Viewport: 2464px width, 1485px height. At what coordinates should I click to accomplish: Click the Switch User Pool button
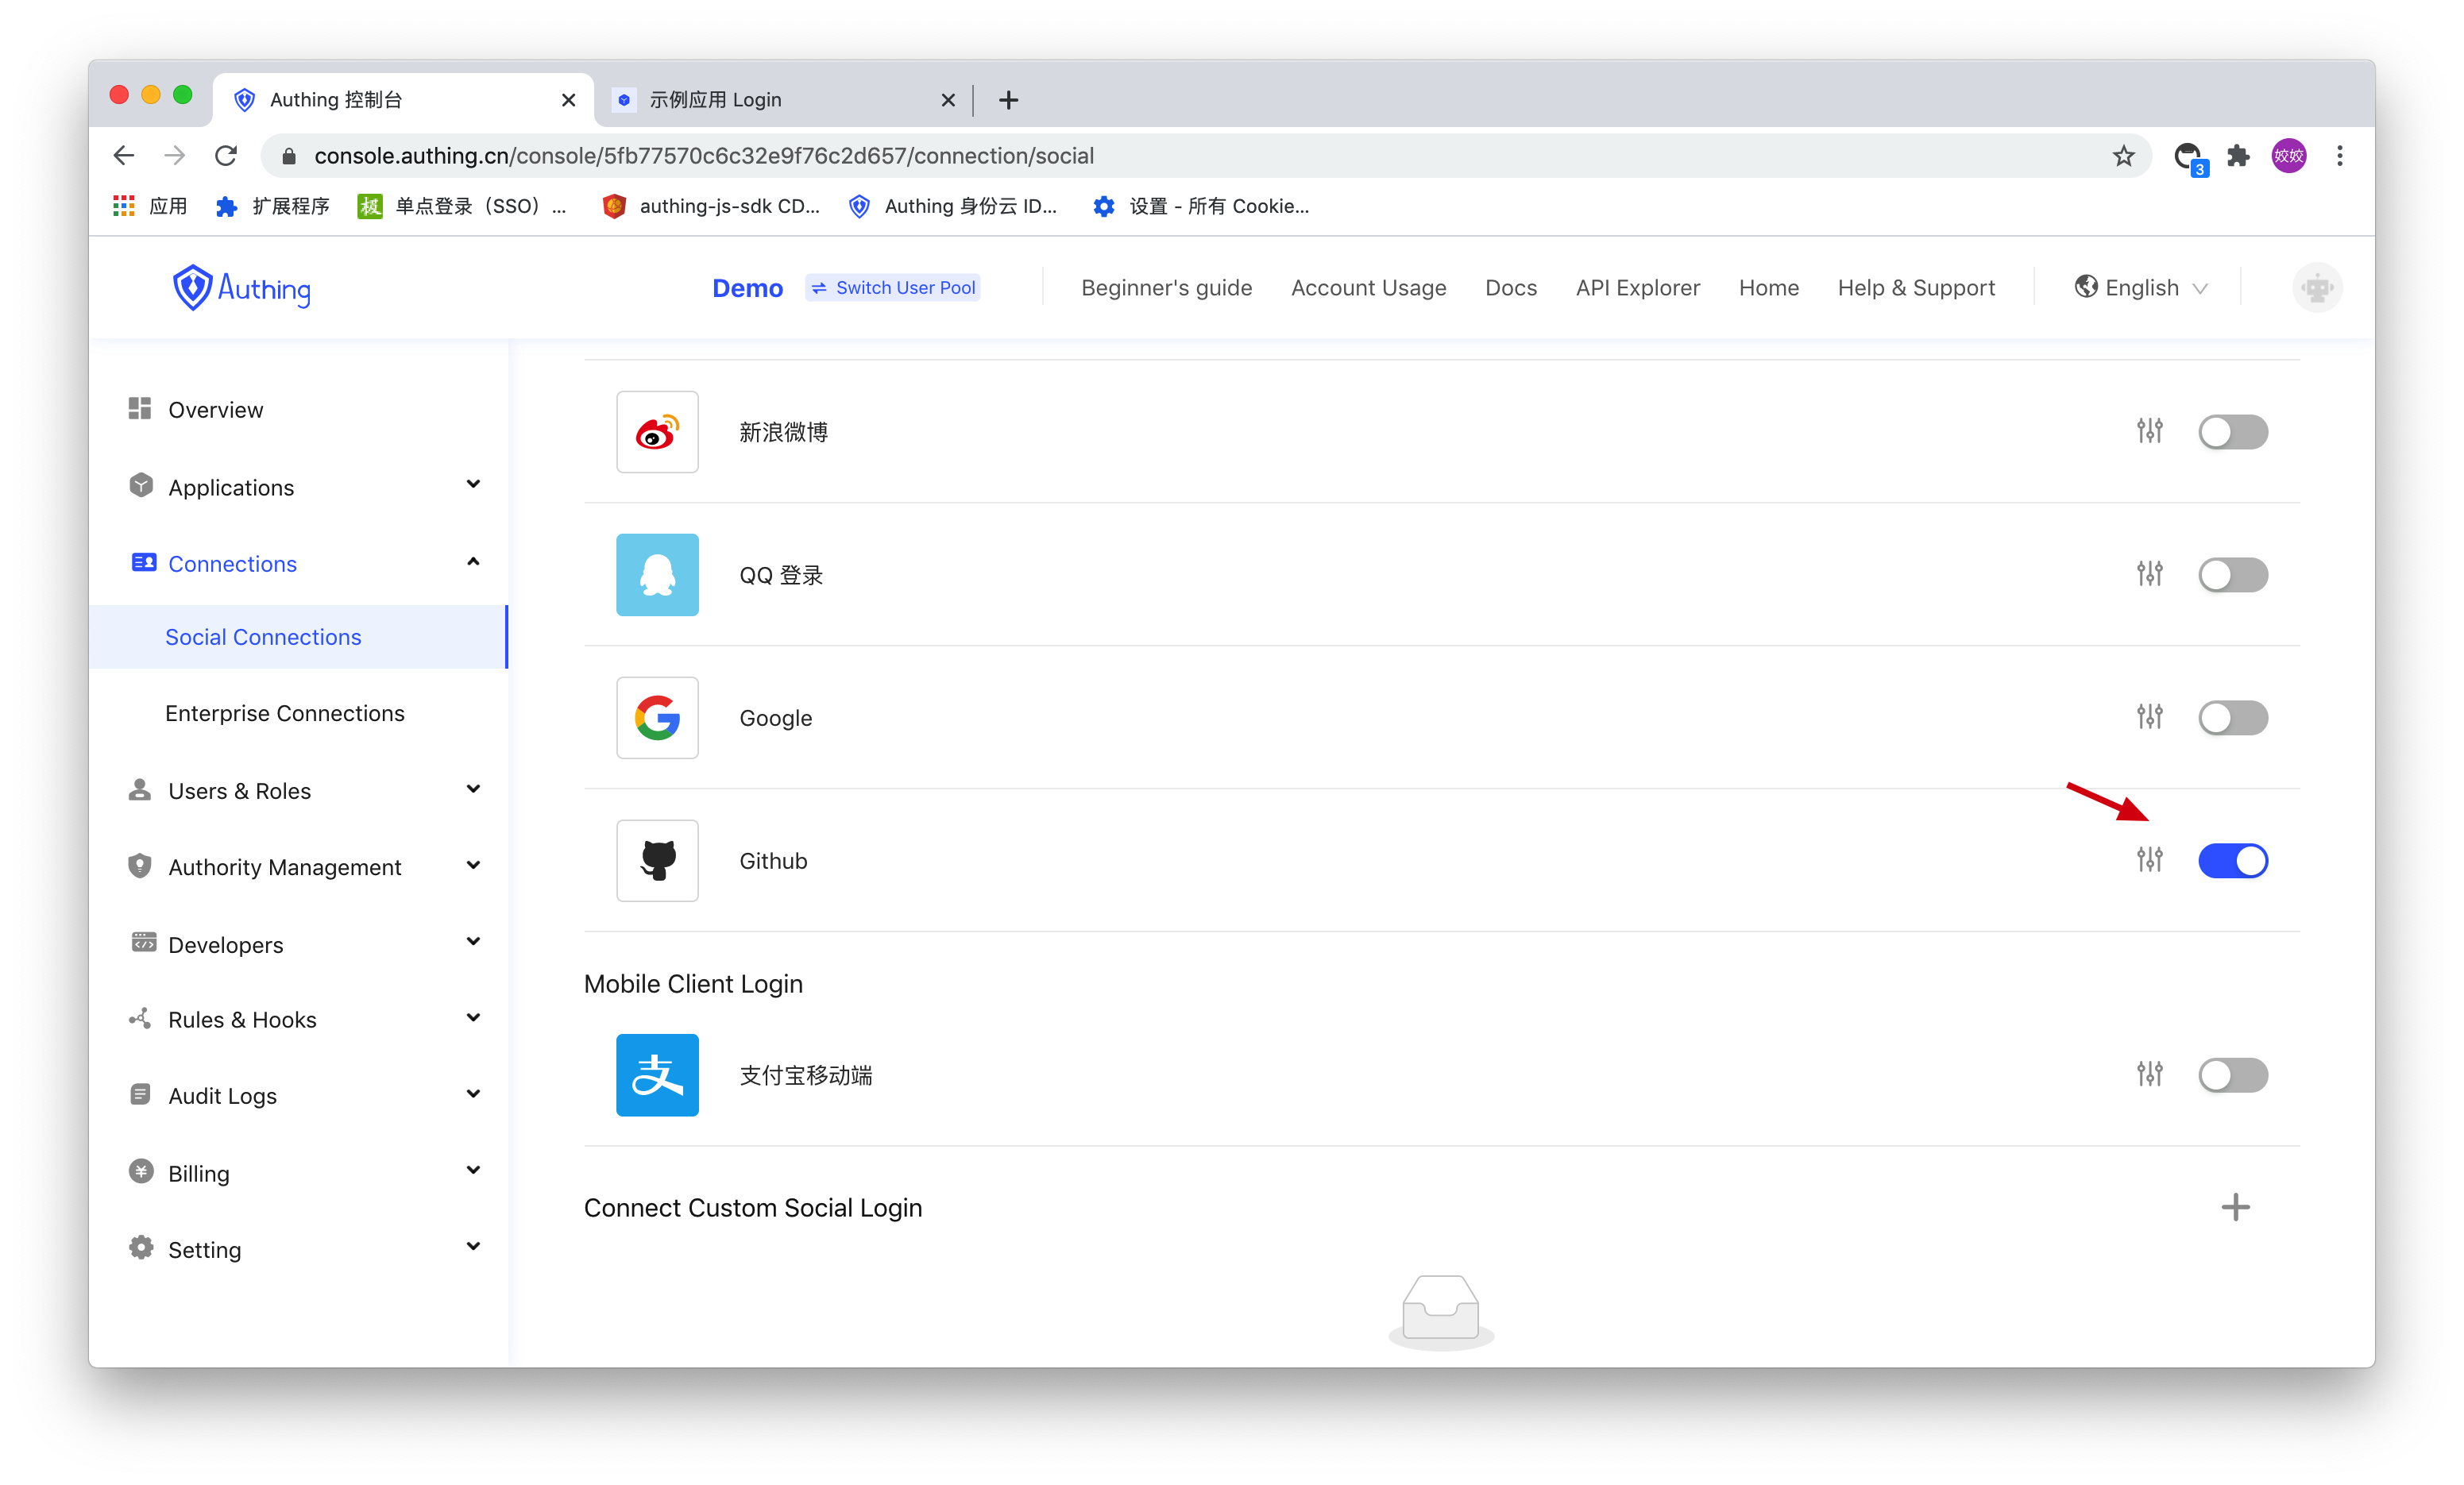coord(892,288)
